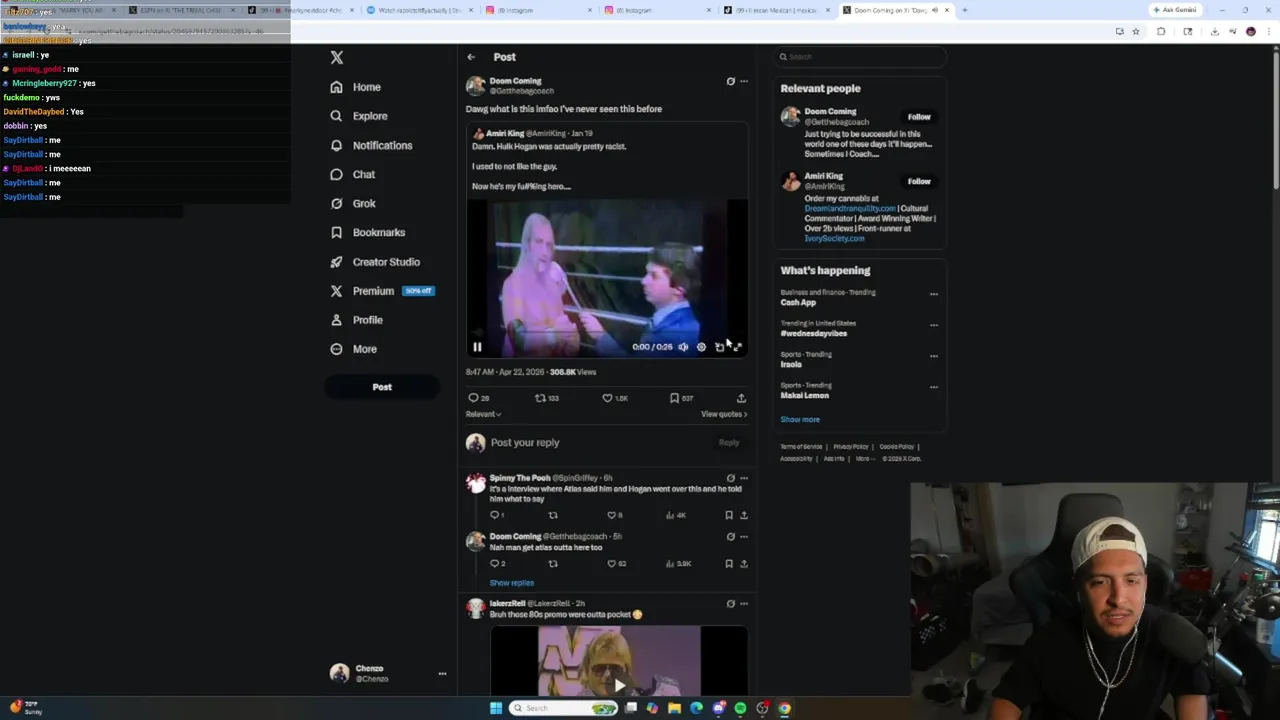Image resolution: width=1280 pixels, height=720 pixels.
Task: Reply to the main post with 28 replies
Action: [479, 398]
